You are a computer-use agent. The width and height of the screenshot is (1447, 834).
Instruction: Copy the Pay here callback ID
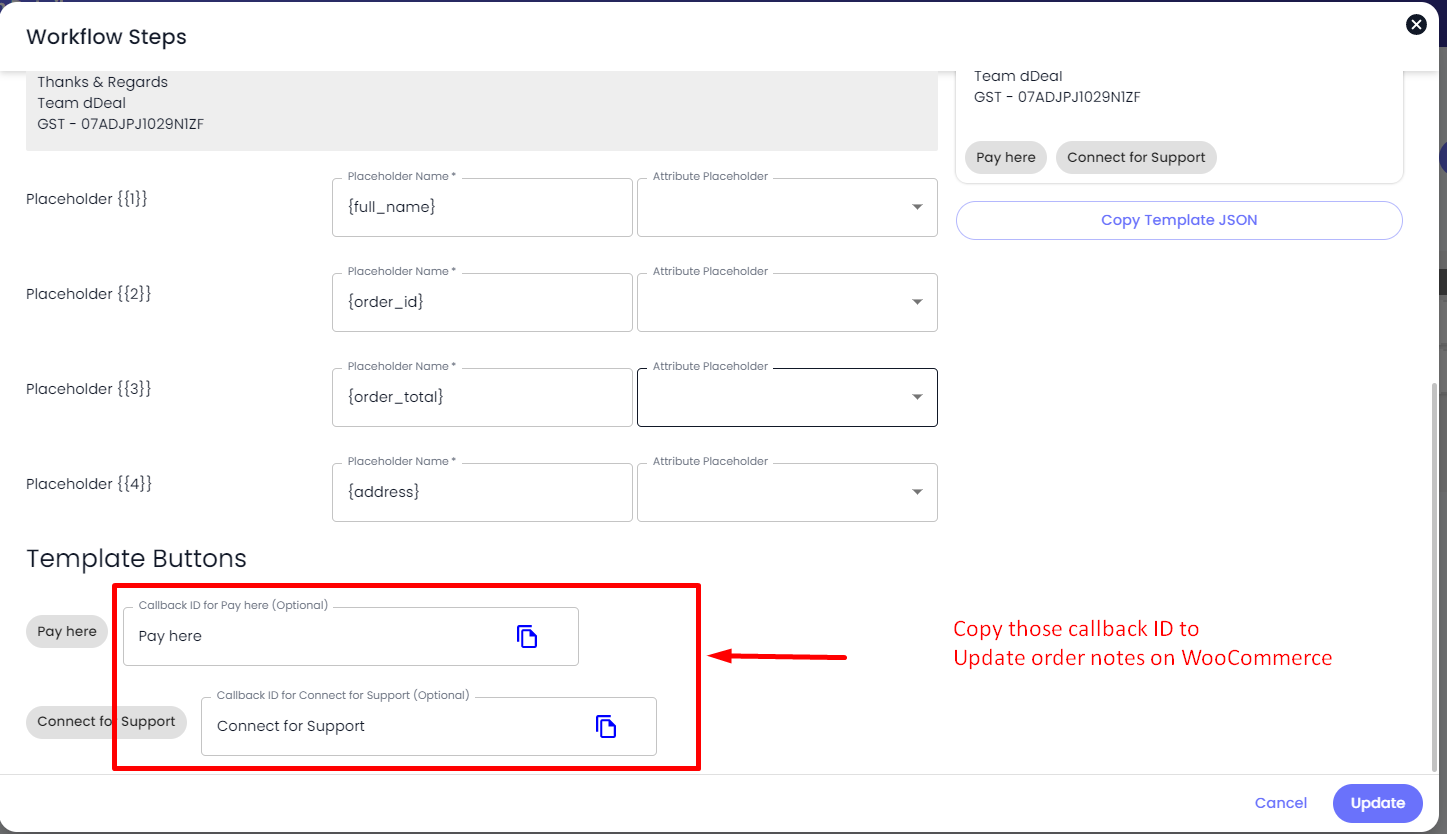coord(527,636)
